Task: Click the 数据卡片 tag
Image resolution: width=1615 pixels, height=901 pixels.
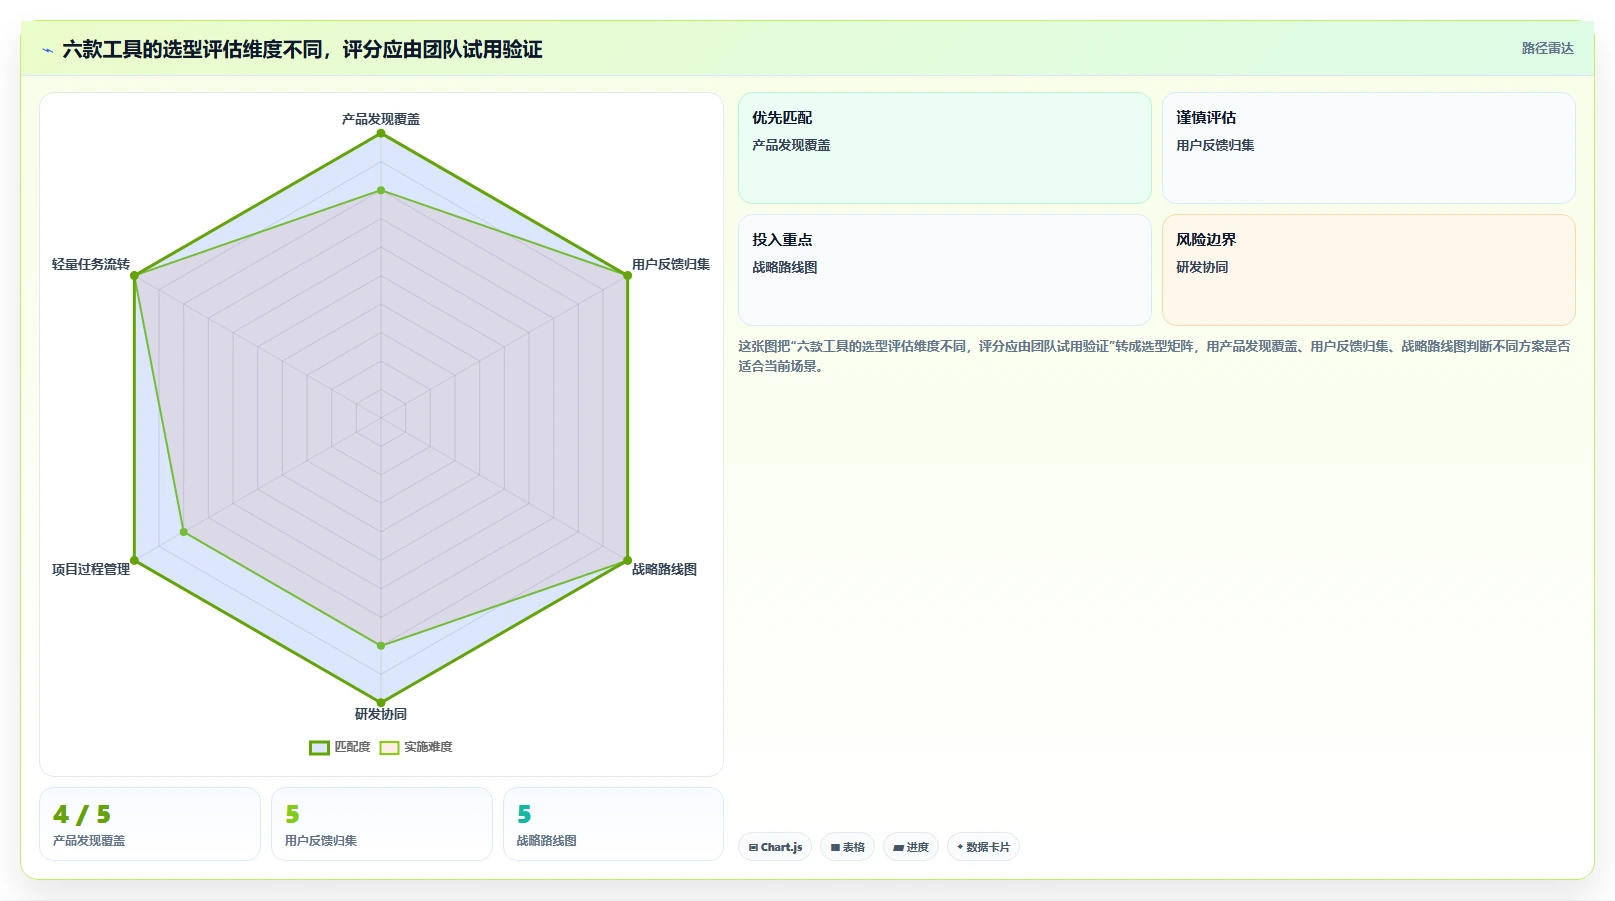Action: pyautogui.click(x=983, y=847)
